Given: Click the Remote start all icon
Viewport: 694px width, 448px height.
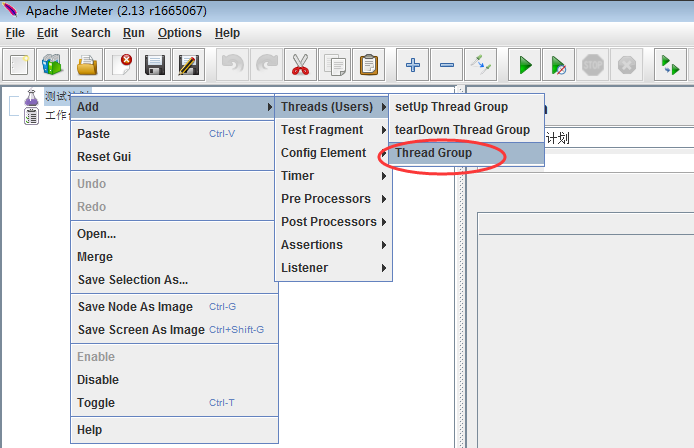Looking at the screenshot, I should (671, 65).
